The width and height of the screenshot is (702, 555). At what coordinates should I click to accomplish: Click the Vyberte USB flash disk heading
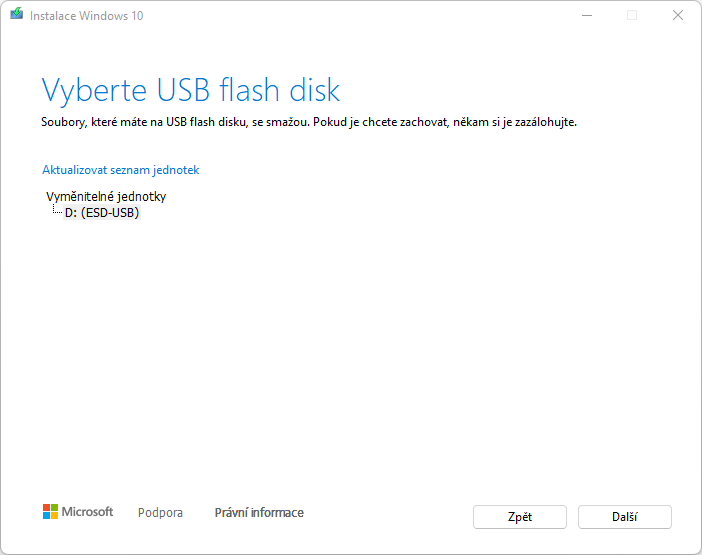coord(191,90)
